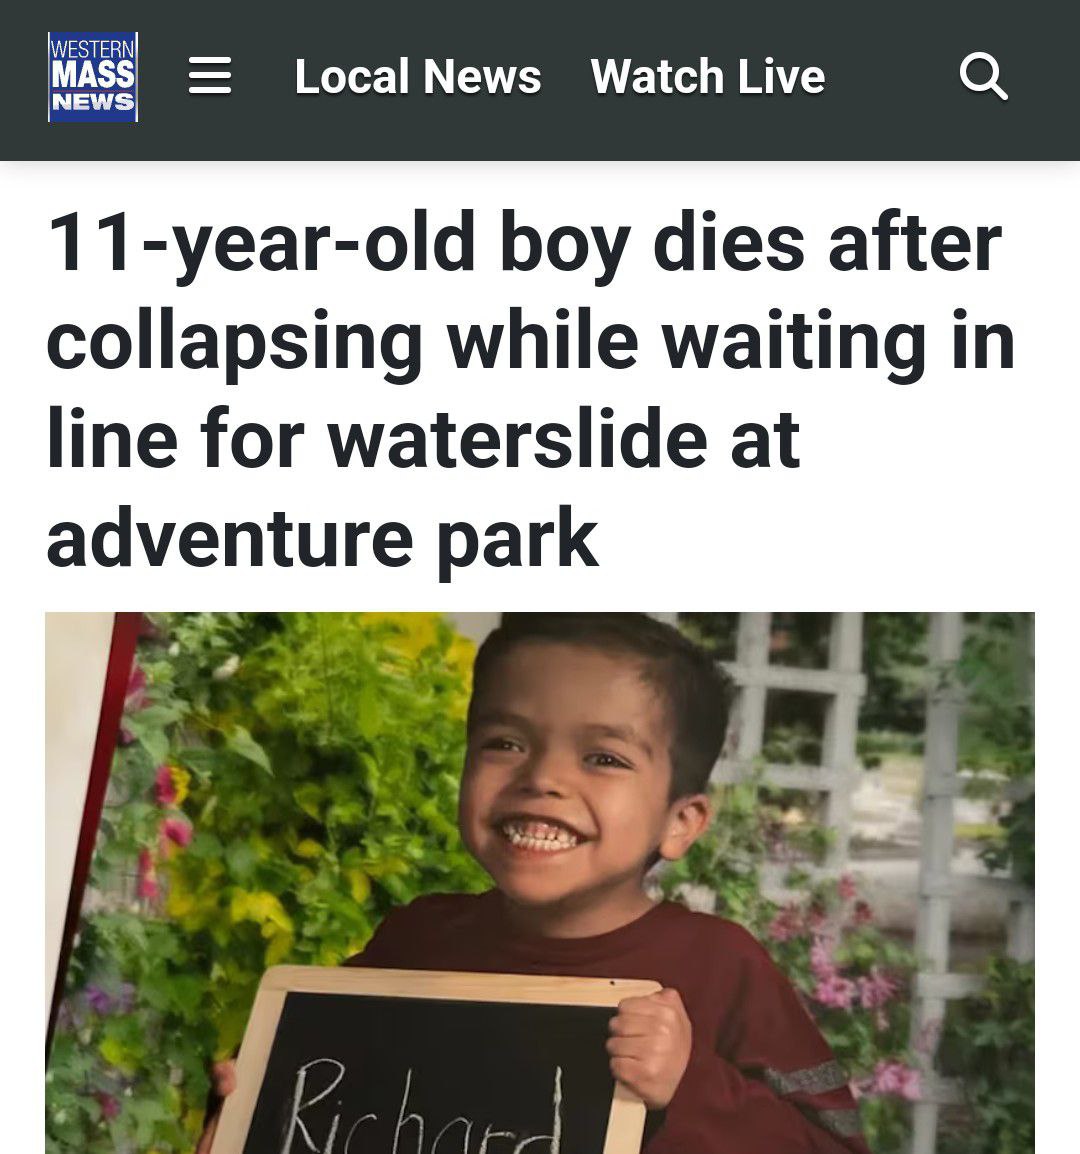Viewport: 1080px width, 1154px height.
Task: Click the word 'waterslide' in the headline
Action: [x=517, y=440]
